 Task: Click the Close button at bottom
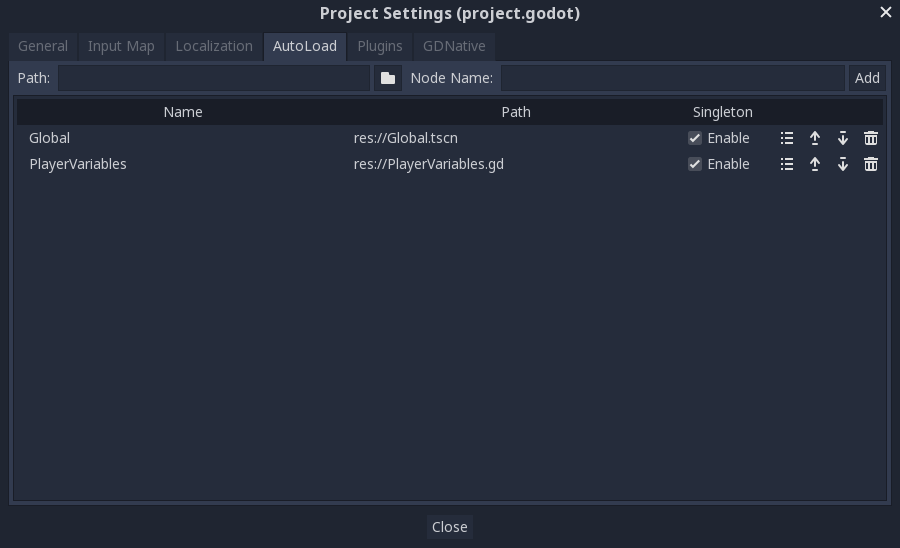450,527
